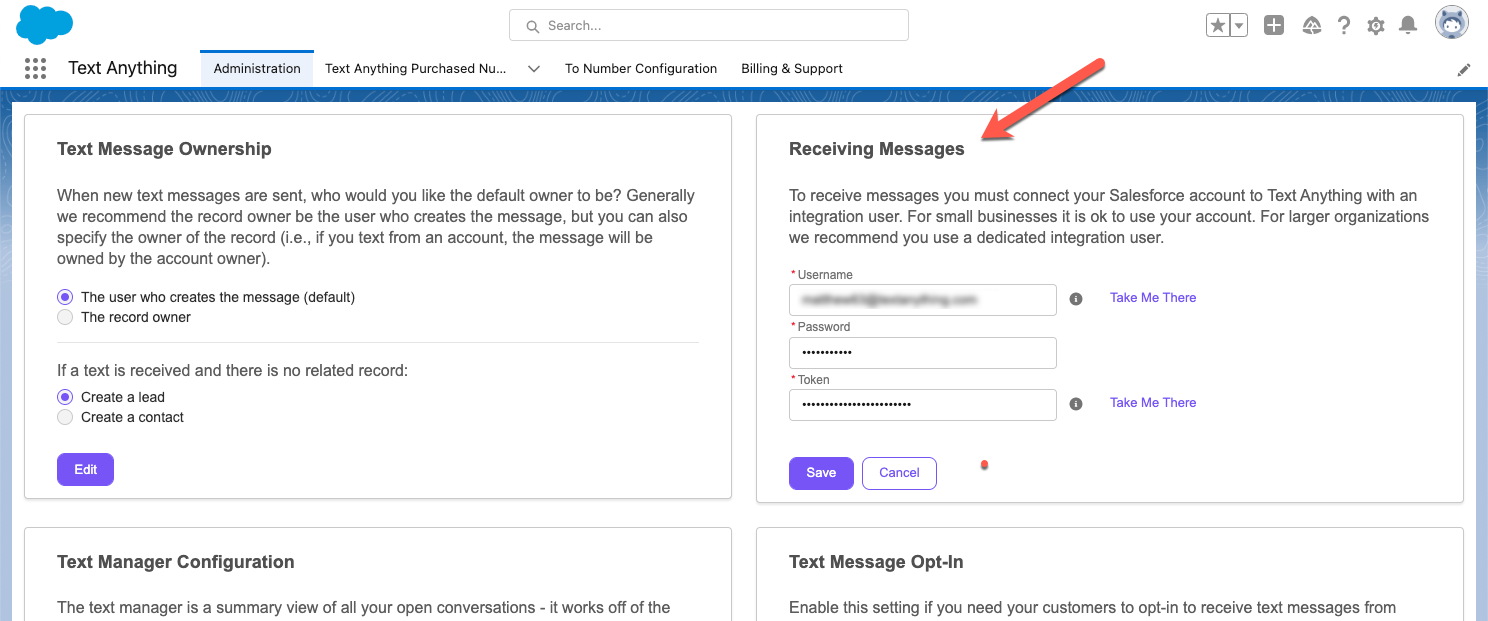This screenshot has height=621, width=1488.
Task: Select 'Create a contact' radio option
Action: [x=65, y=417]
